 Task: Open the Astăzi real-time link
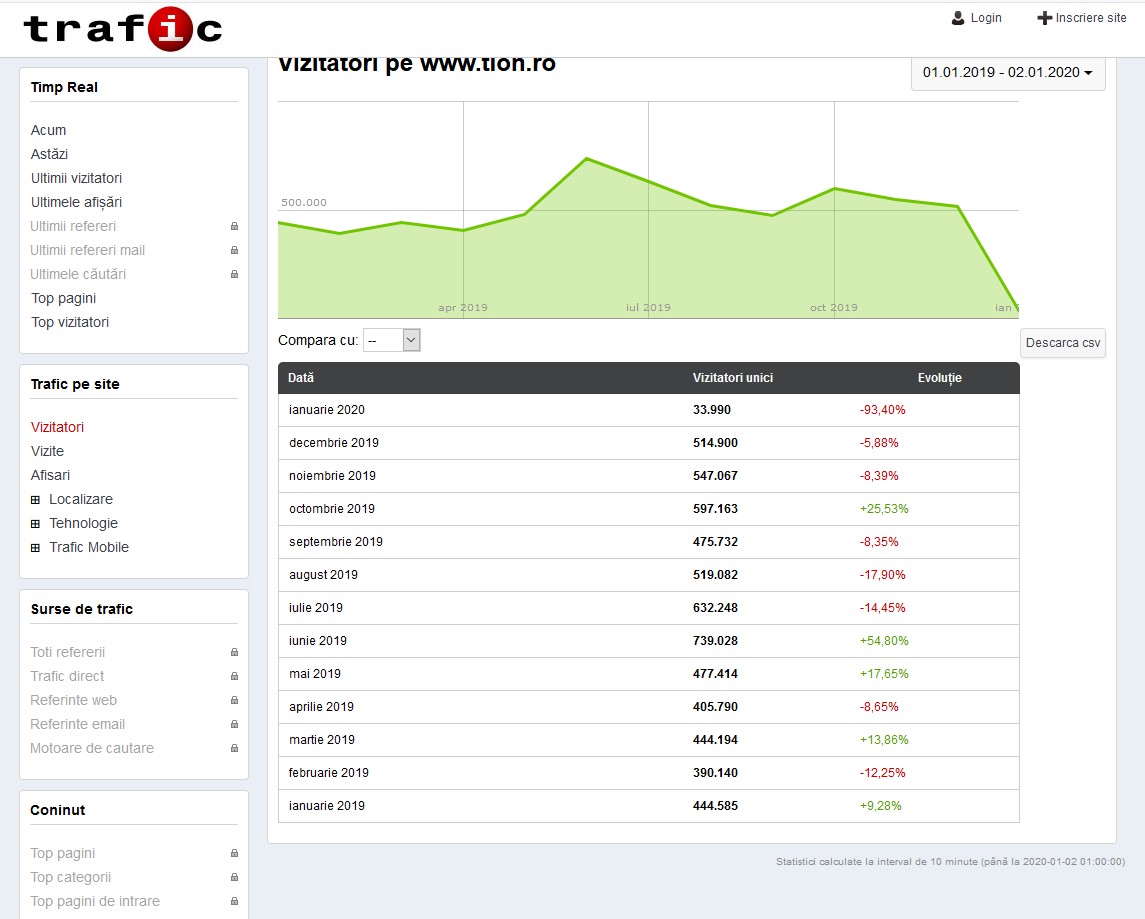tap(49, 154)
